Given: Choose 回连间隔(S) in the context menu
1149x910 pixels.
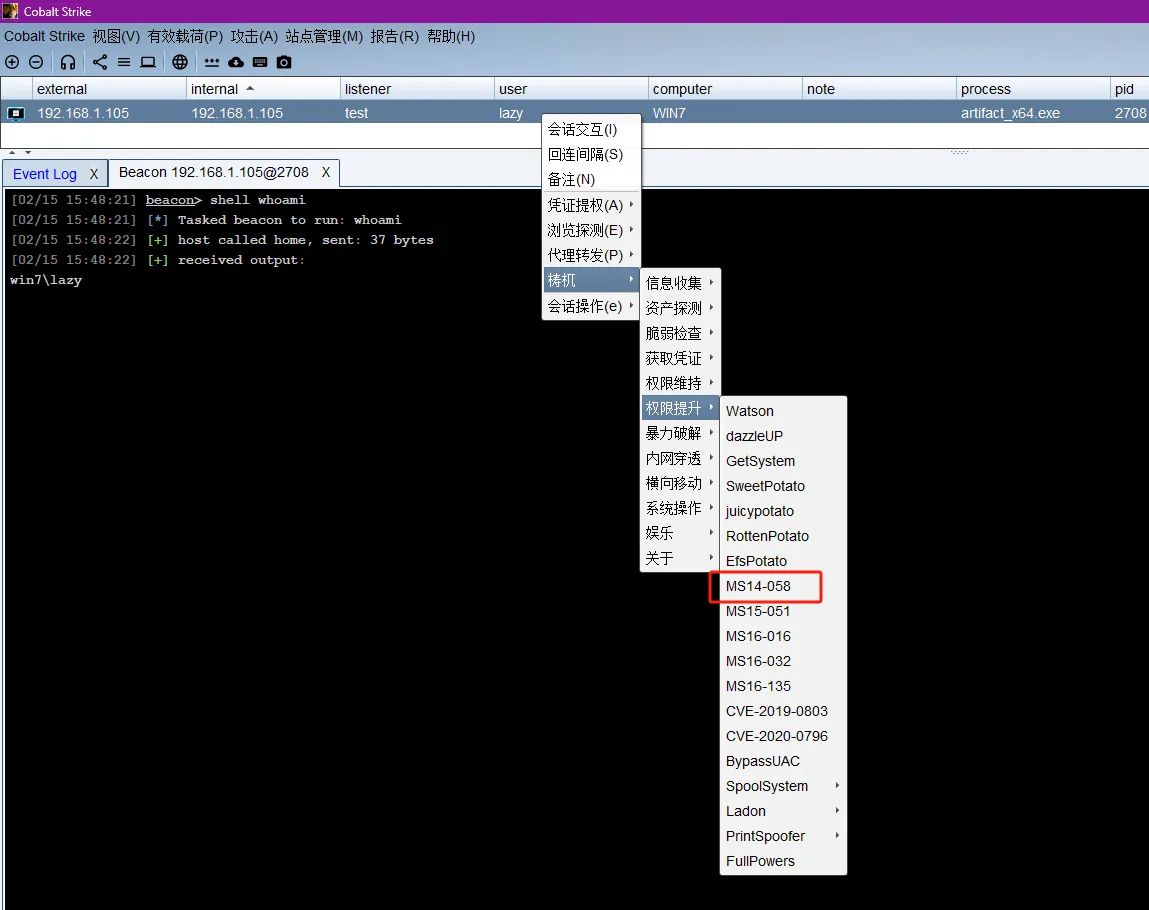Looking at the screenshot, I should 591,155.
